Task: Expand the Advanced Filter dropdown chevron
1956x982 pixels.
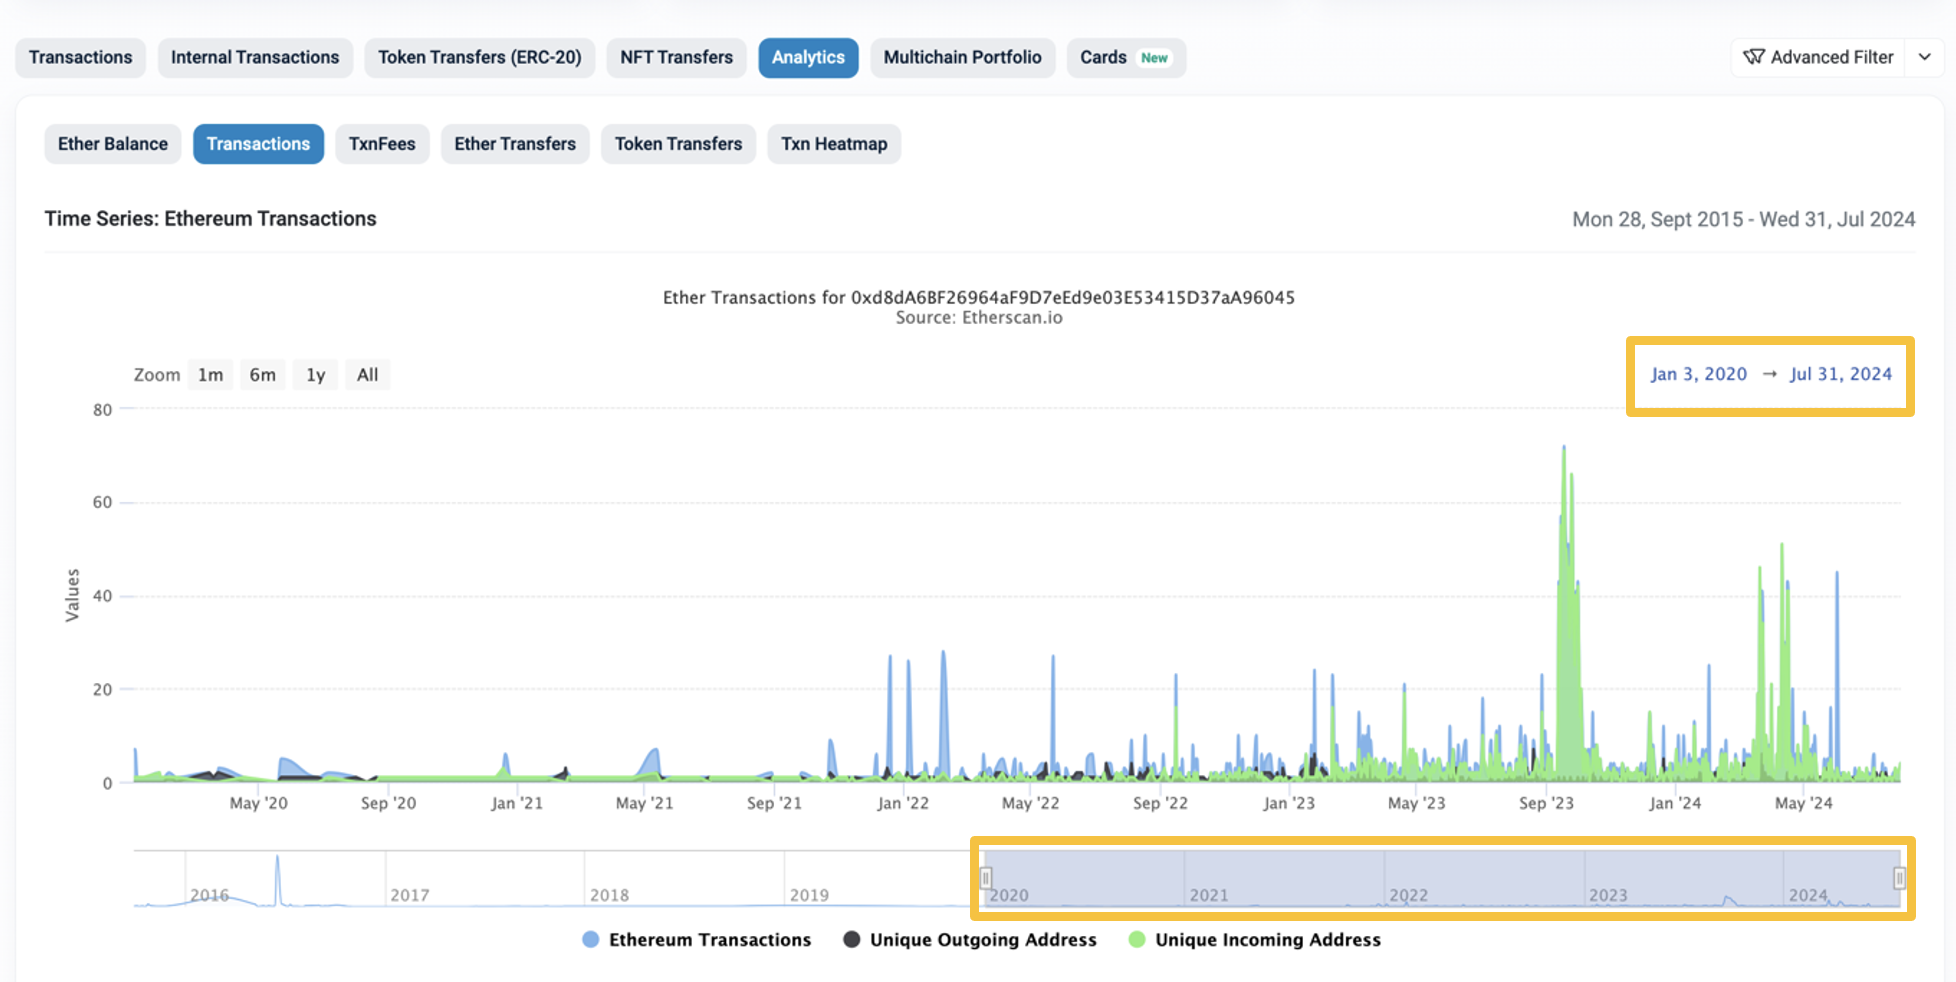Action: pos(1924,57)
